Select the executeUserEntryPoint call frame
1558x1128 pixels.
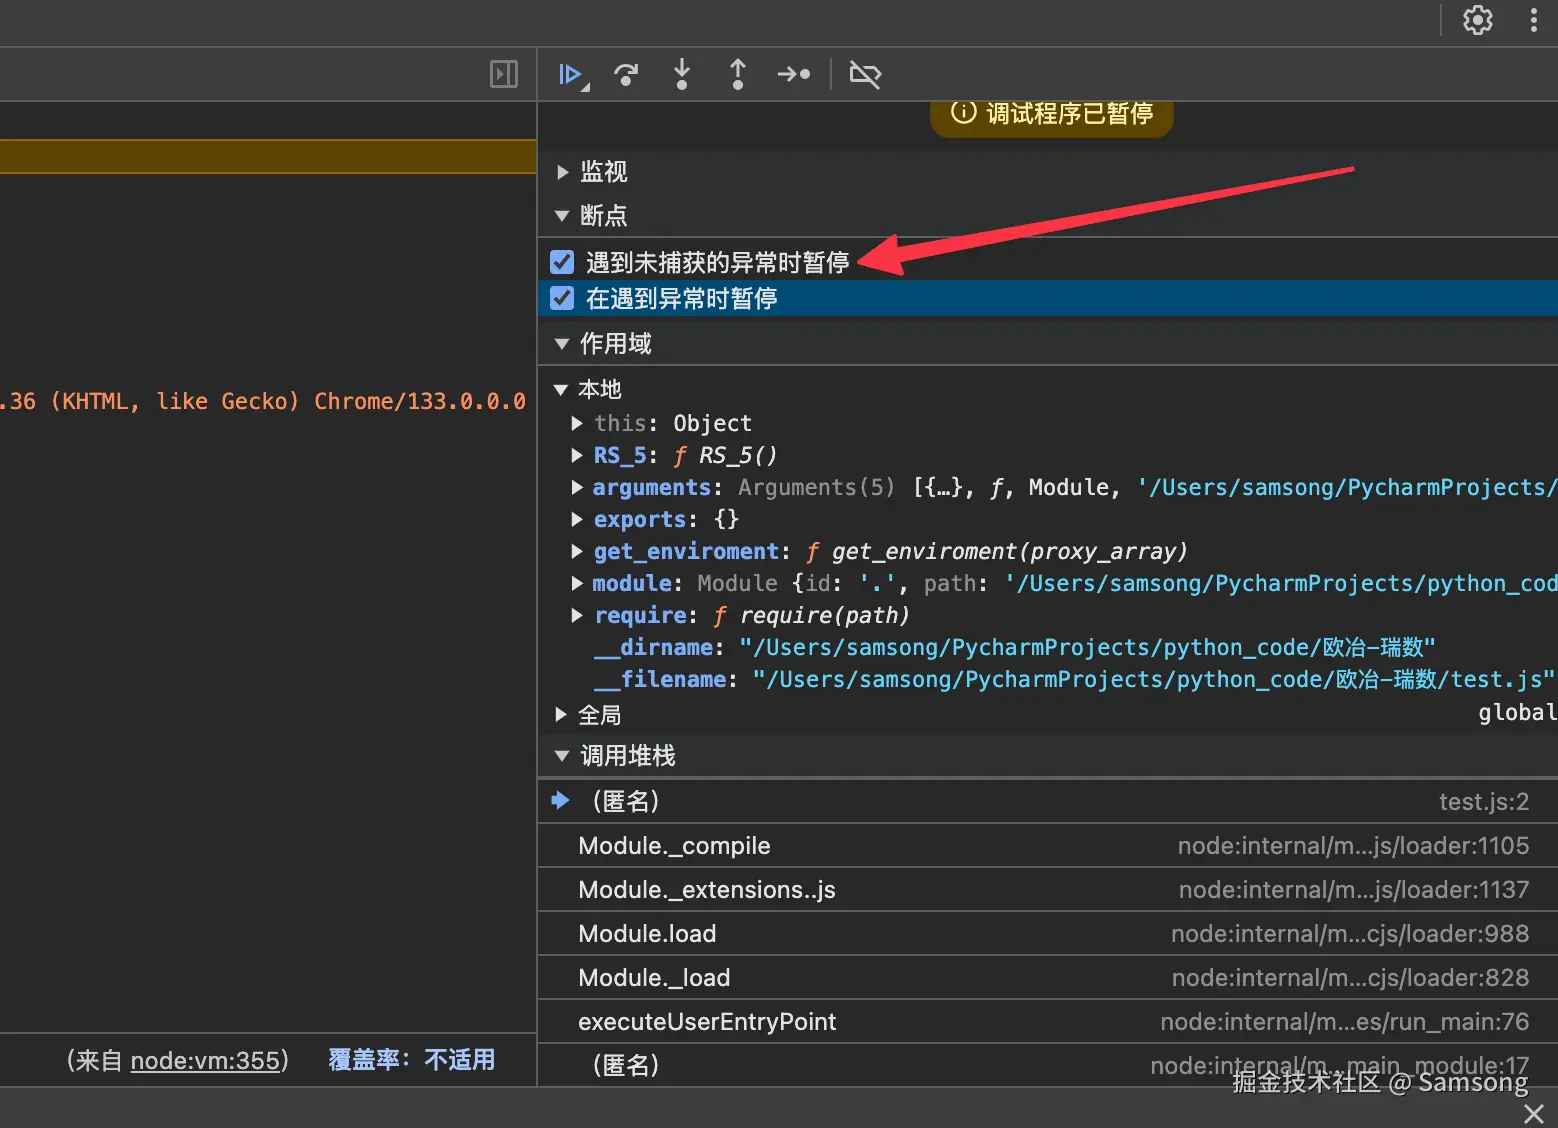pos(1047,1021)
